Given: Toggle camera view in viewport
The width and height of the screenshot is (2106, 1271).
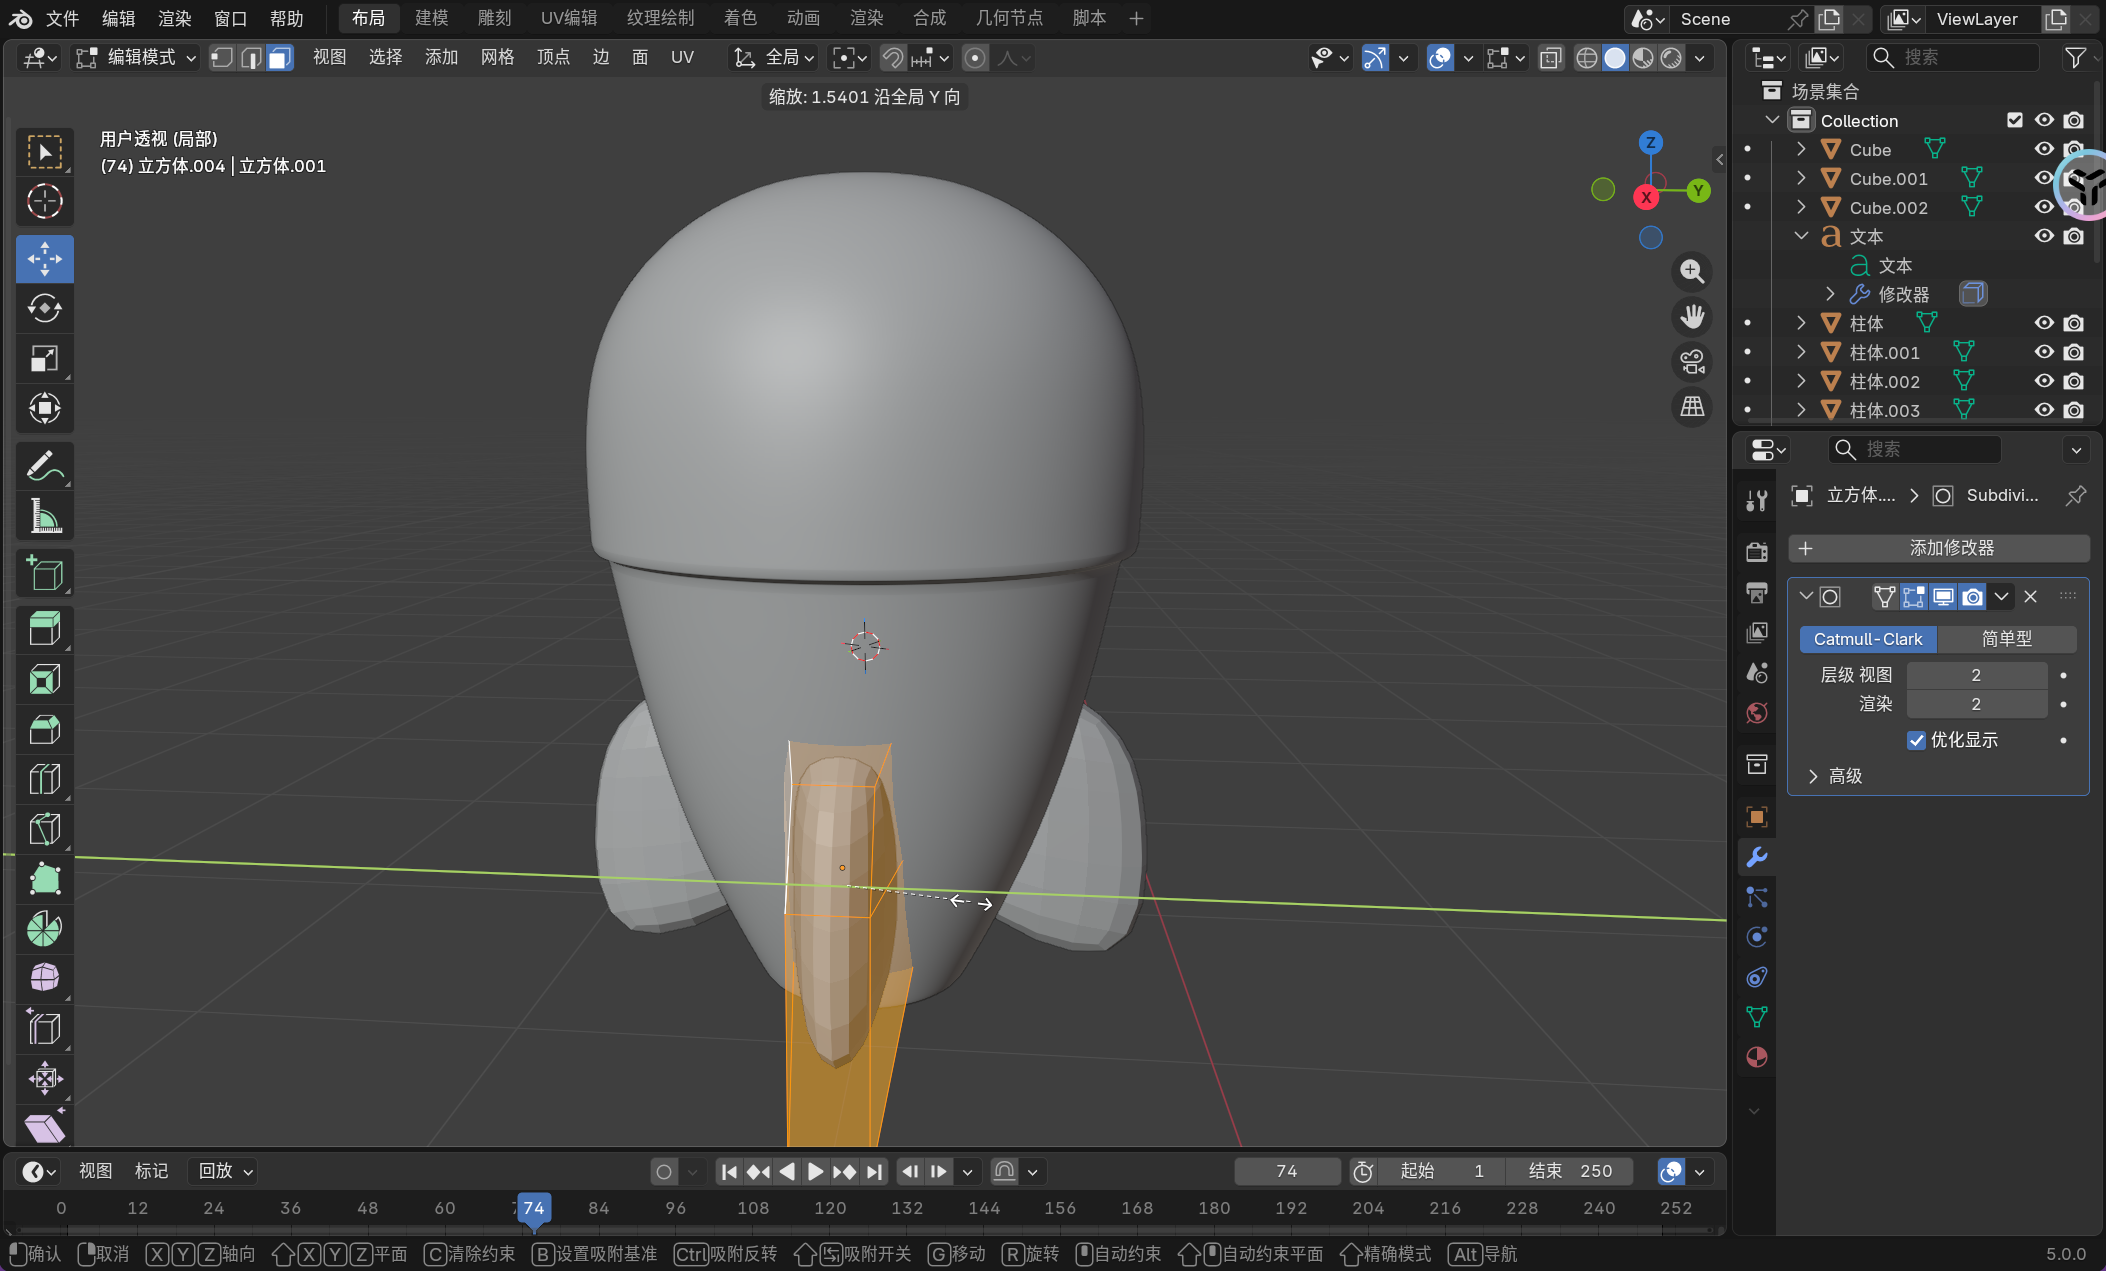Looking at the screenshot, I should coord(1692,362).
